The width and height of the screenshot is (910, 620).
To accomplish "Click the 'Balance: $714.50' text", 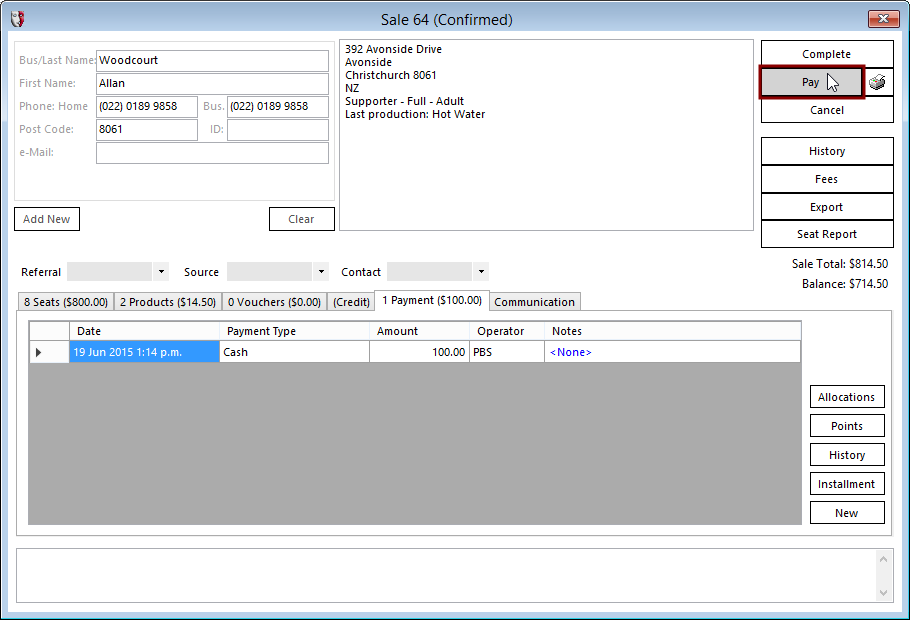I will (x=845, y=284).
